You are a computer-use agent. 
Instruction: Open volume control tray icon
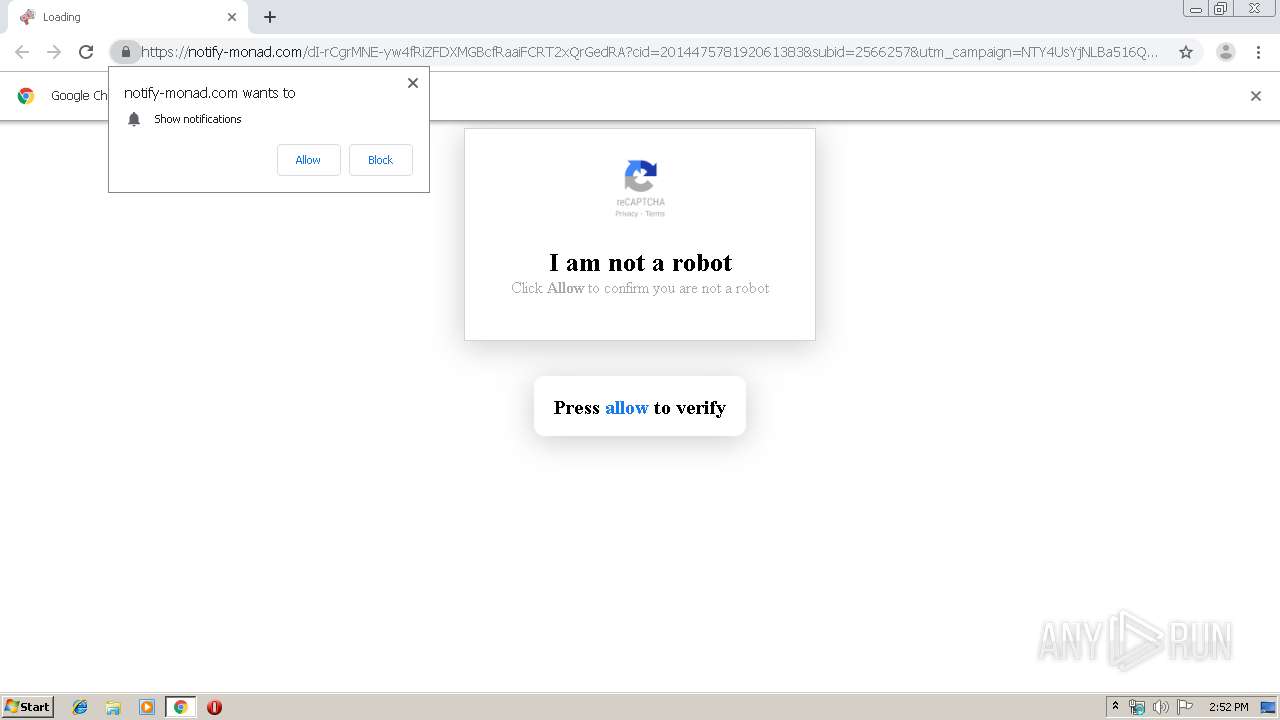[x=1160, y=707]
